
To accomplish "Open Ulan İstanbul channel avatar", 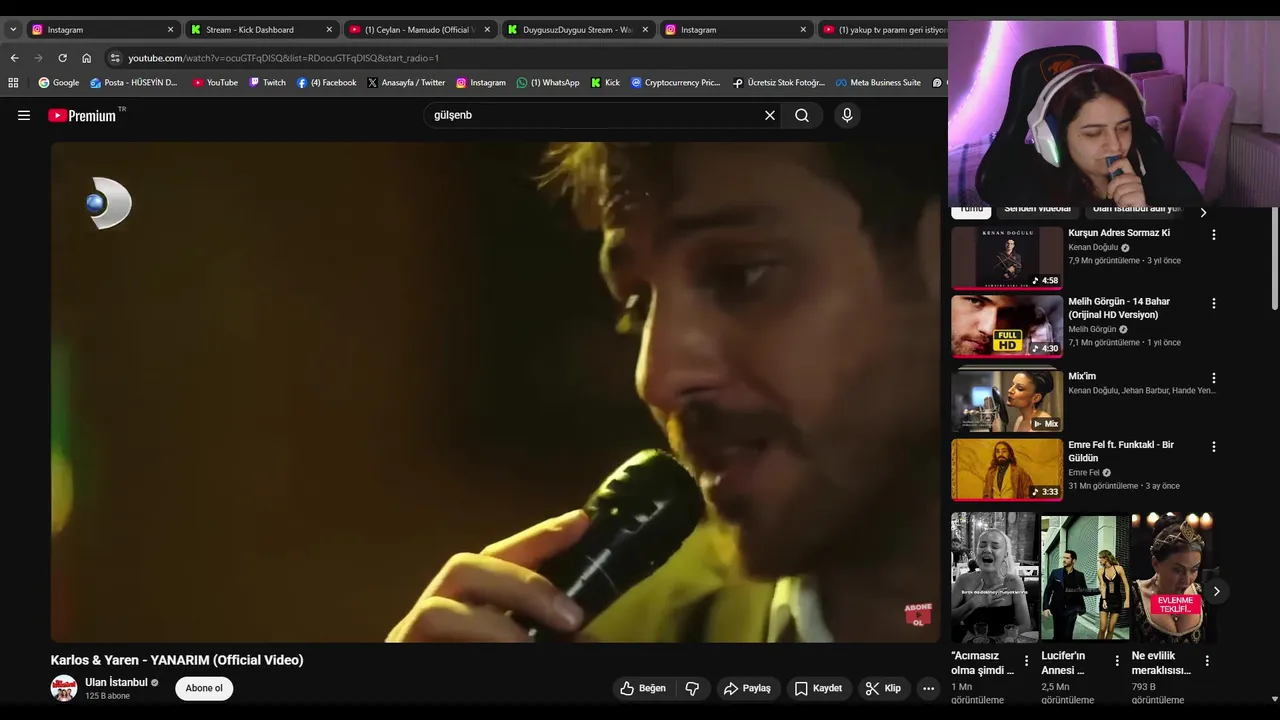I will tap(64, 688).
